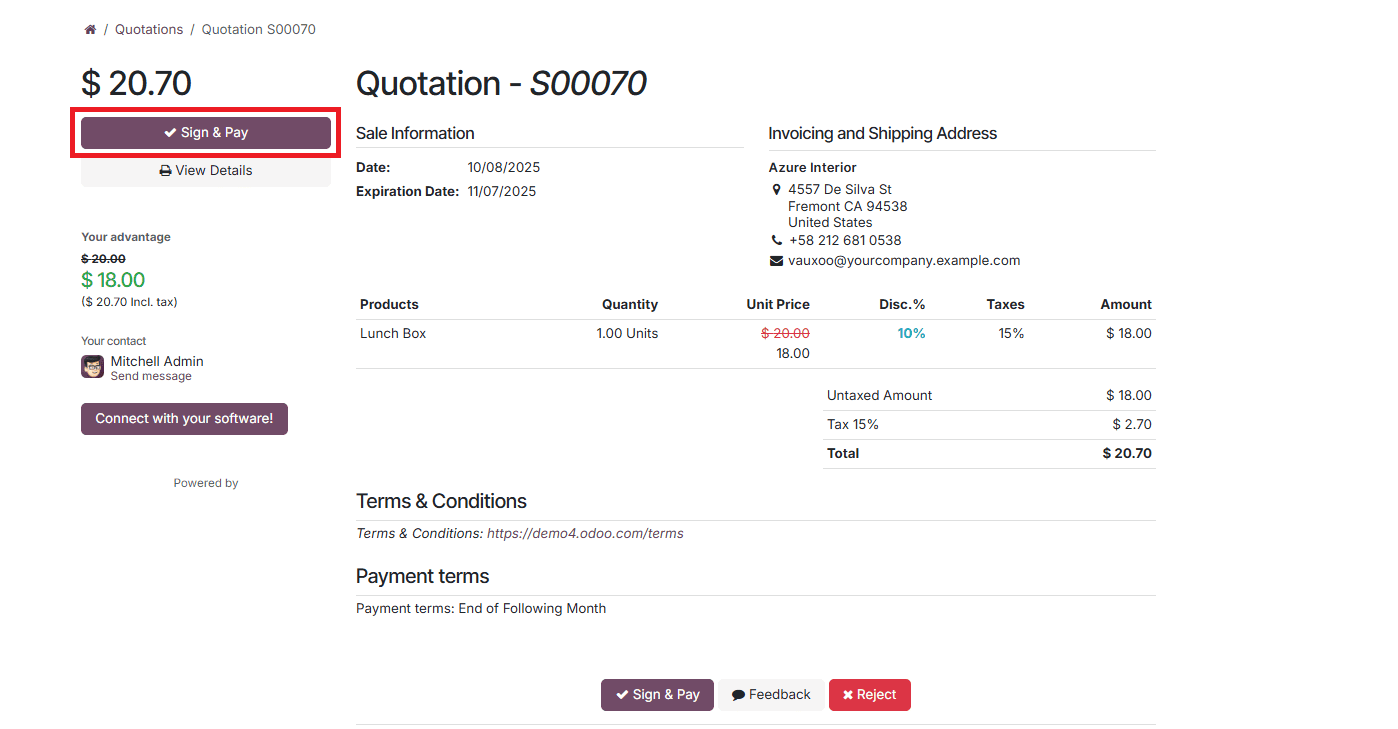The width and height of the screenshot is (1398, 729).
Task: Click the phone icon beside the phone number
Action: pyautogui.click(x=776, y=241)
